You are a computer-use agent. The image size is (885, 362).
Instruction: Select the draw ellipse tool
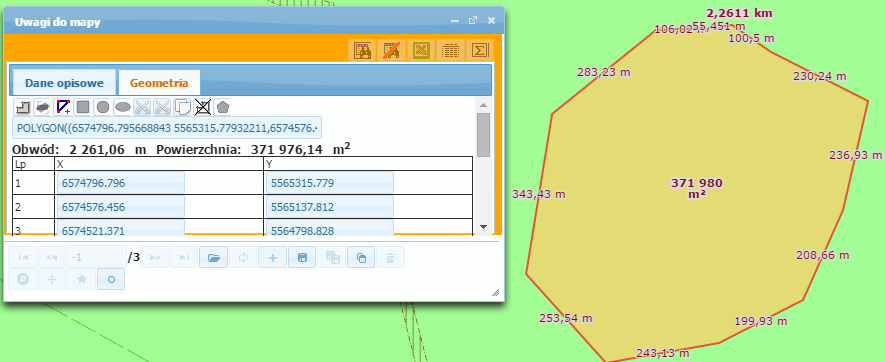(x=122, y=107)
